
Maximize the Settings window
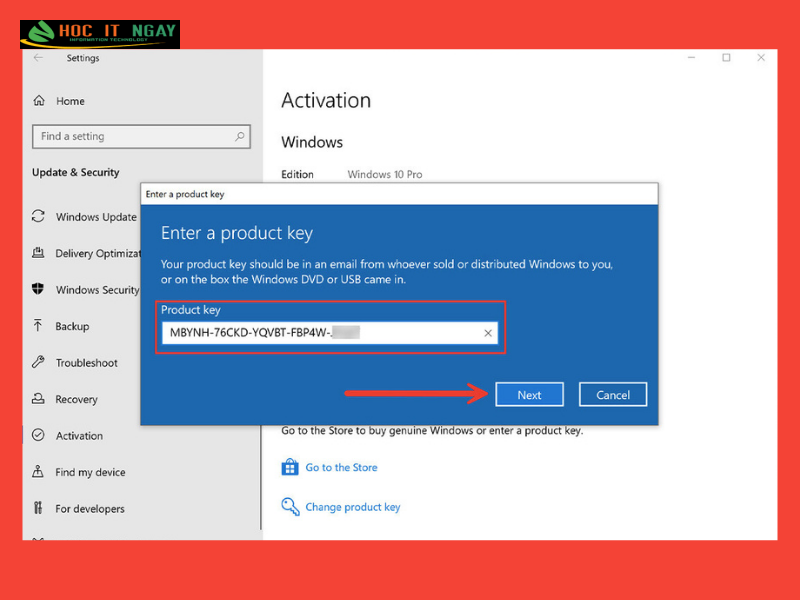(x=726, y=58)
